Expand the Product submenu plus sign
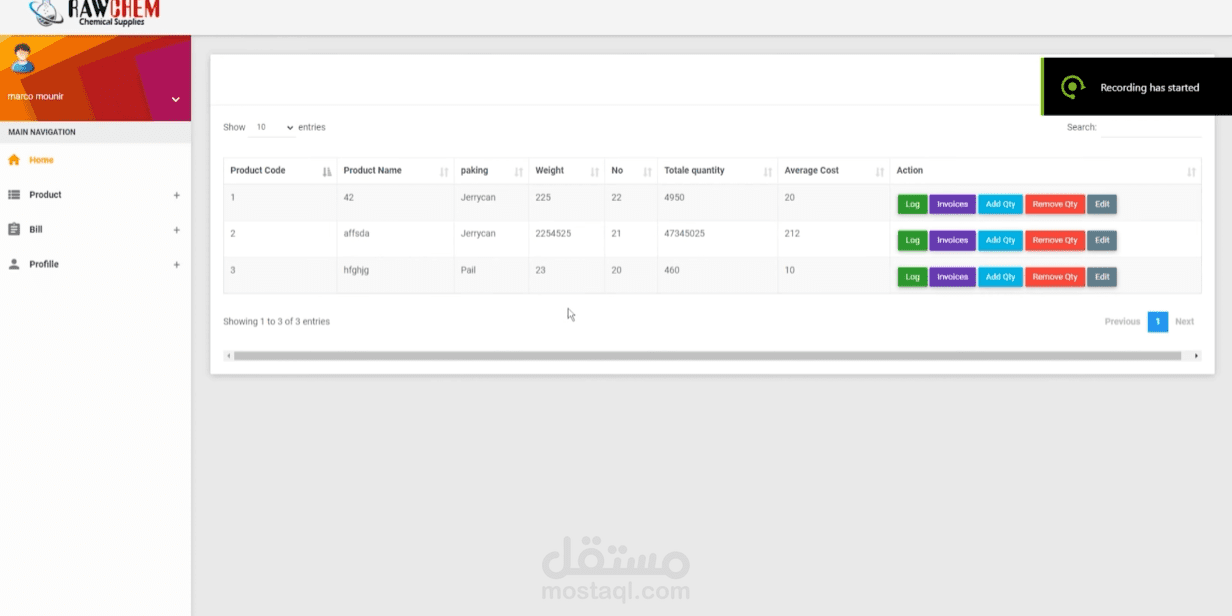The image size is (1232, 616). click(x=176, y=195)
